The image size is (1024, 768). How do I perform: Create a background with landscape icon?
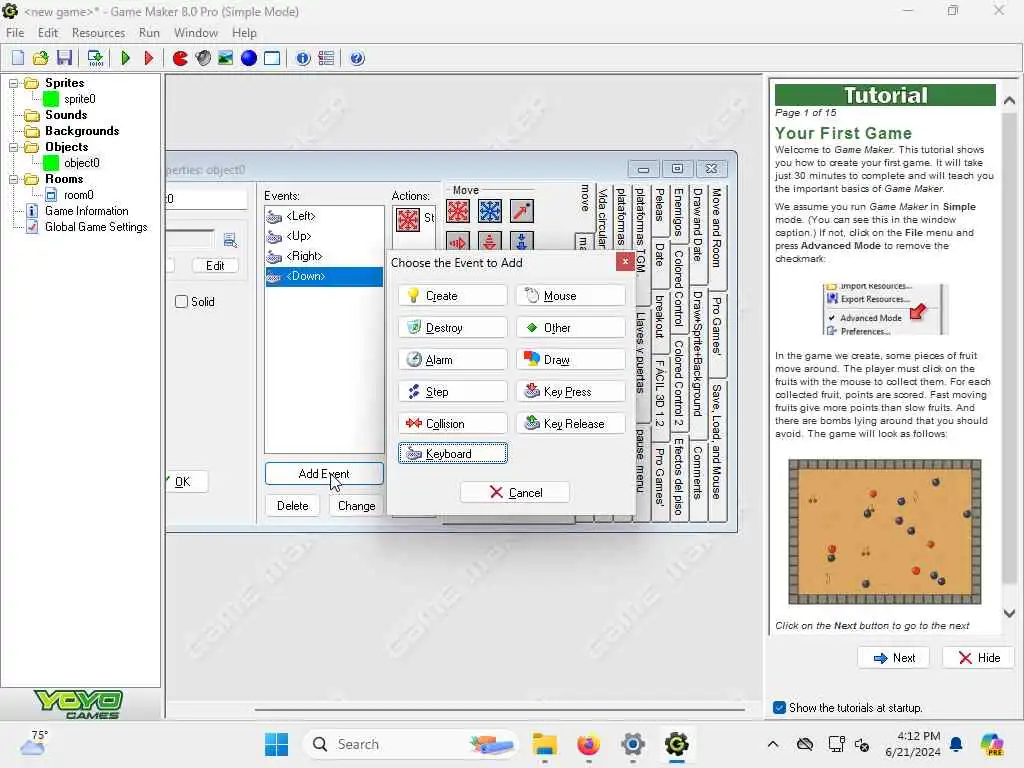225,58
